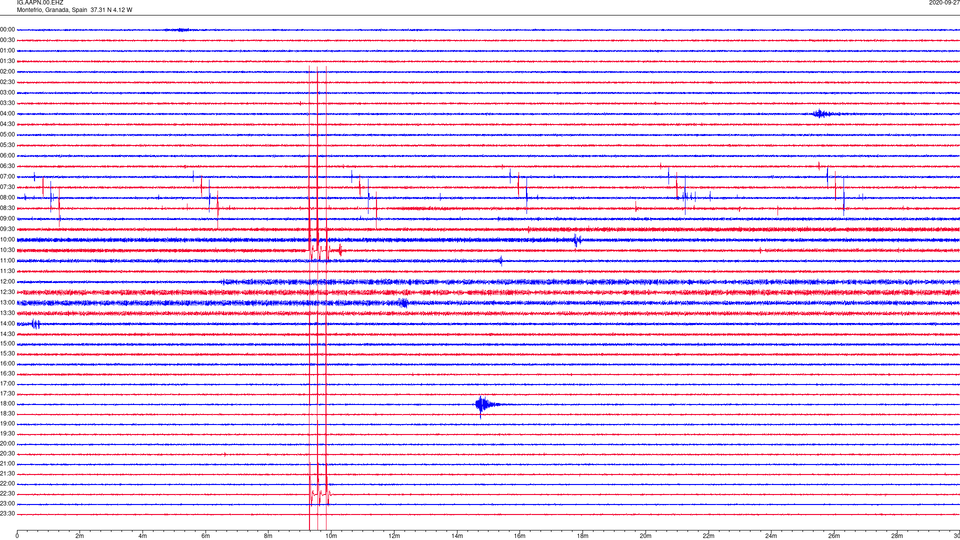
Task: Select the 09:30 trace time label
Action: [x=7, y=230]
